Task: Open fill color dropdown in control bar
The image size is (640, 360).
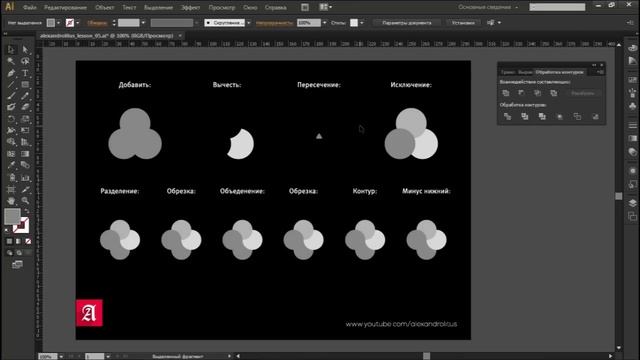Action: click(58, 23)
